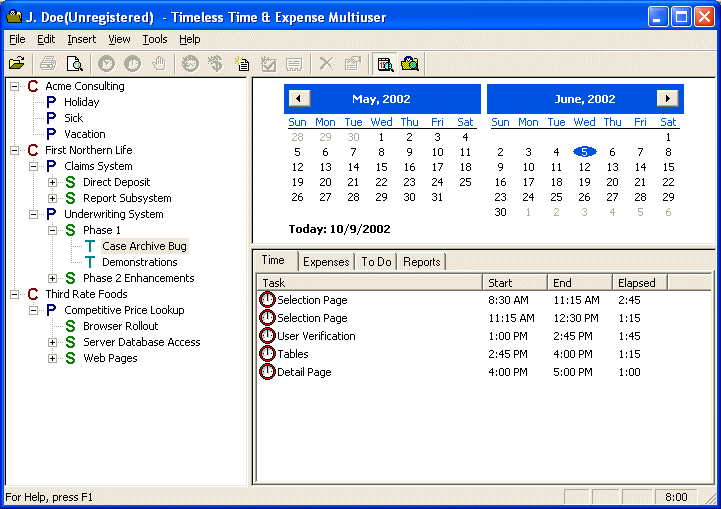This screenshot has width=721, height=509.
Task: Collapse the Phase 1 node
Action: (52, 230)
